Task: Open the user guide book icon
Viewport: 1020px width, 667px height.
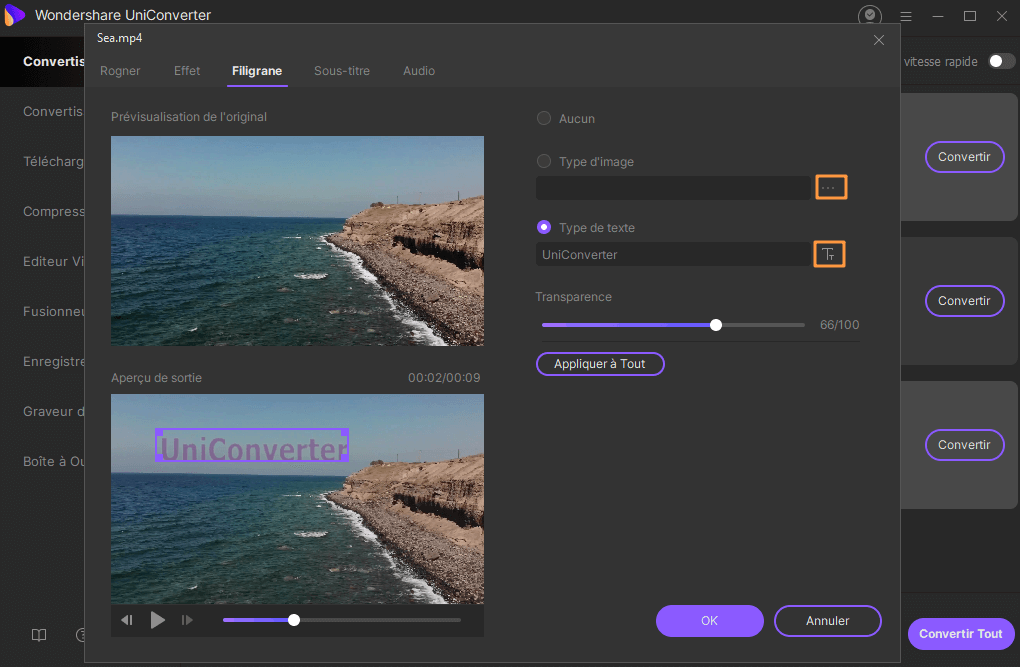Action: [x=39, y=635]
